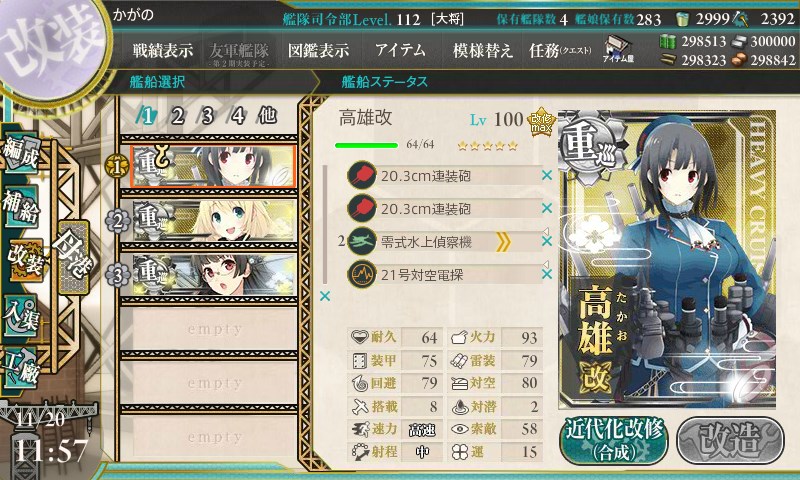Select the blonde heavy cruiser in slot 2
The height and width of the screenshot is (480, 800).
pos(214,220)
